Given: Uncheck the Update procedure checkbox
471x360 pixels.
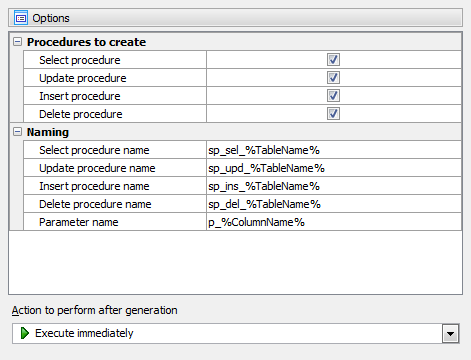Looking at the screenshot, I should [333, 78].
